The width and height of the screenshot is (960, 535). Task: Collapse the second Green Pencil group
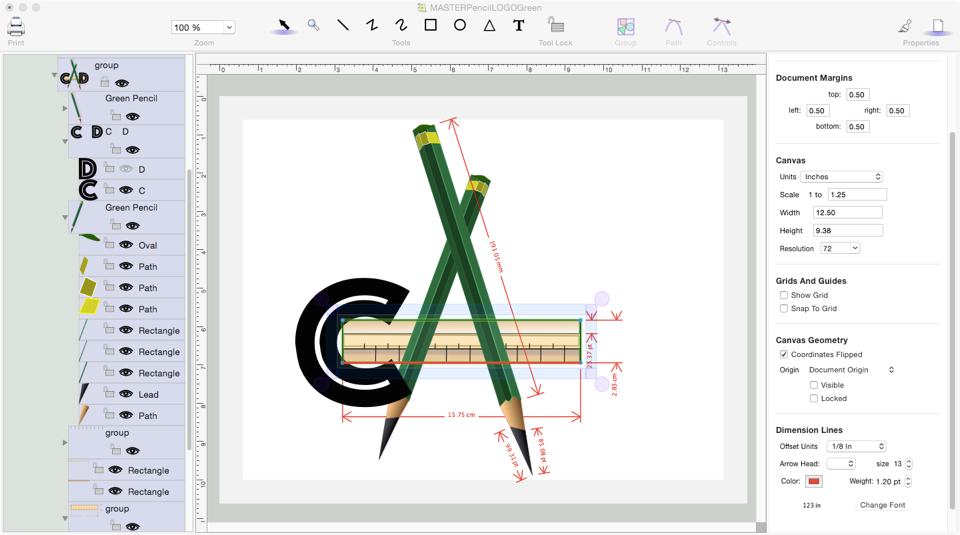pos(65,218)
